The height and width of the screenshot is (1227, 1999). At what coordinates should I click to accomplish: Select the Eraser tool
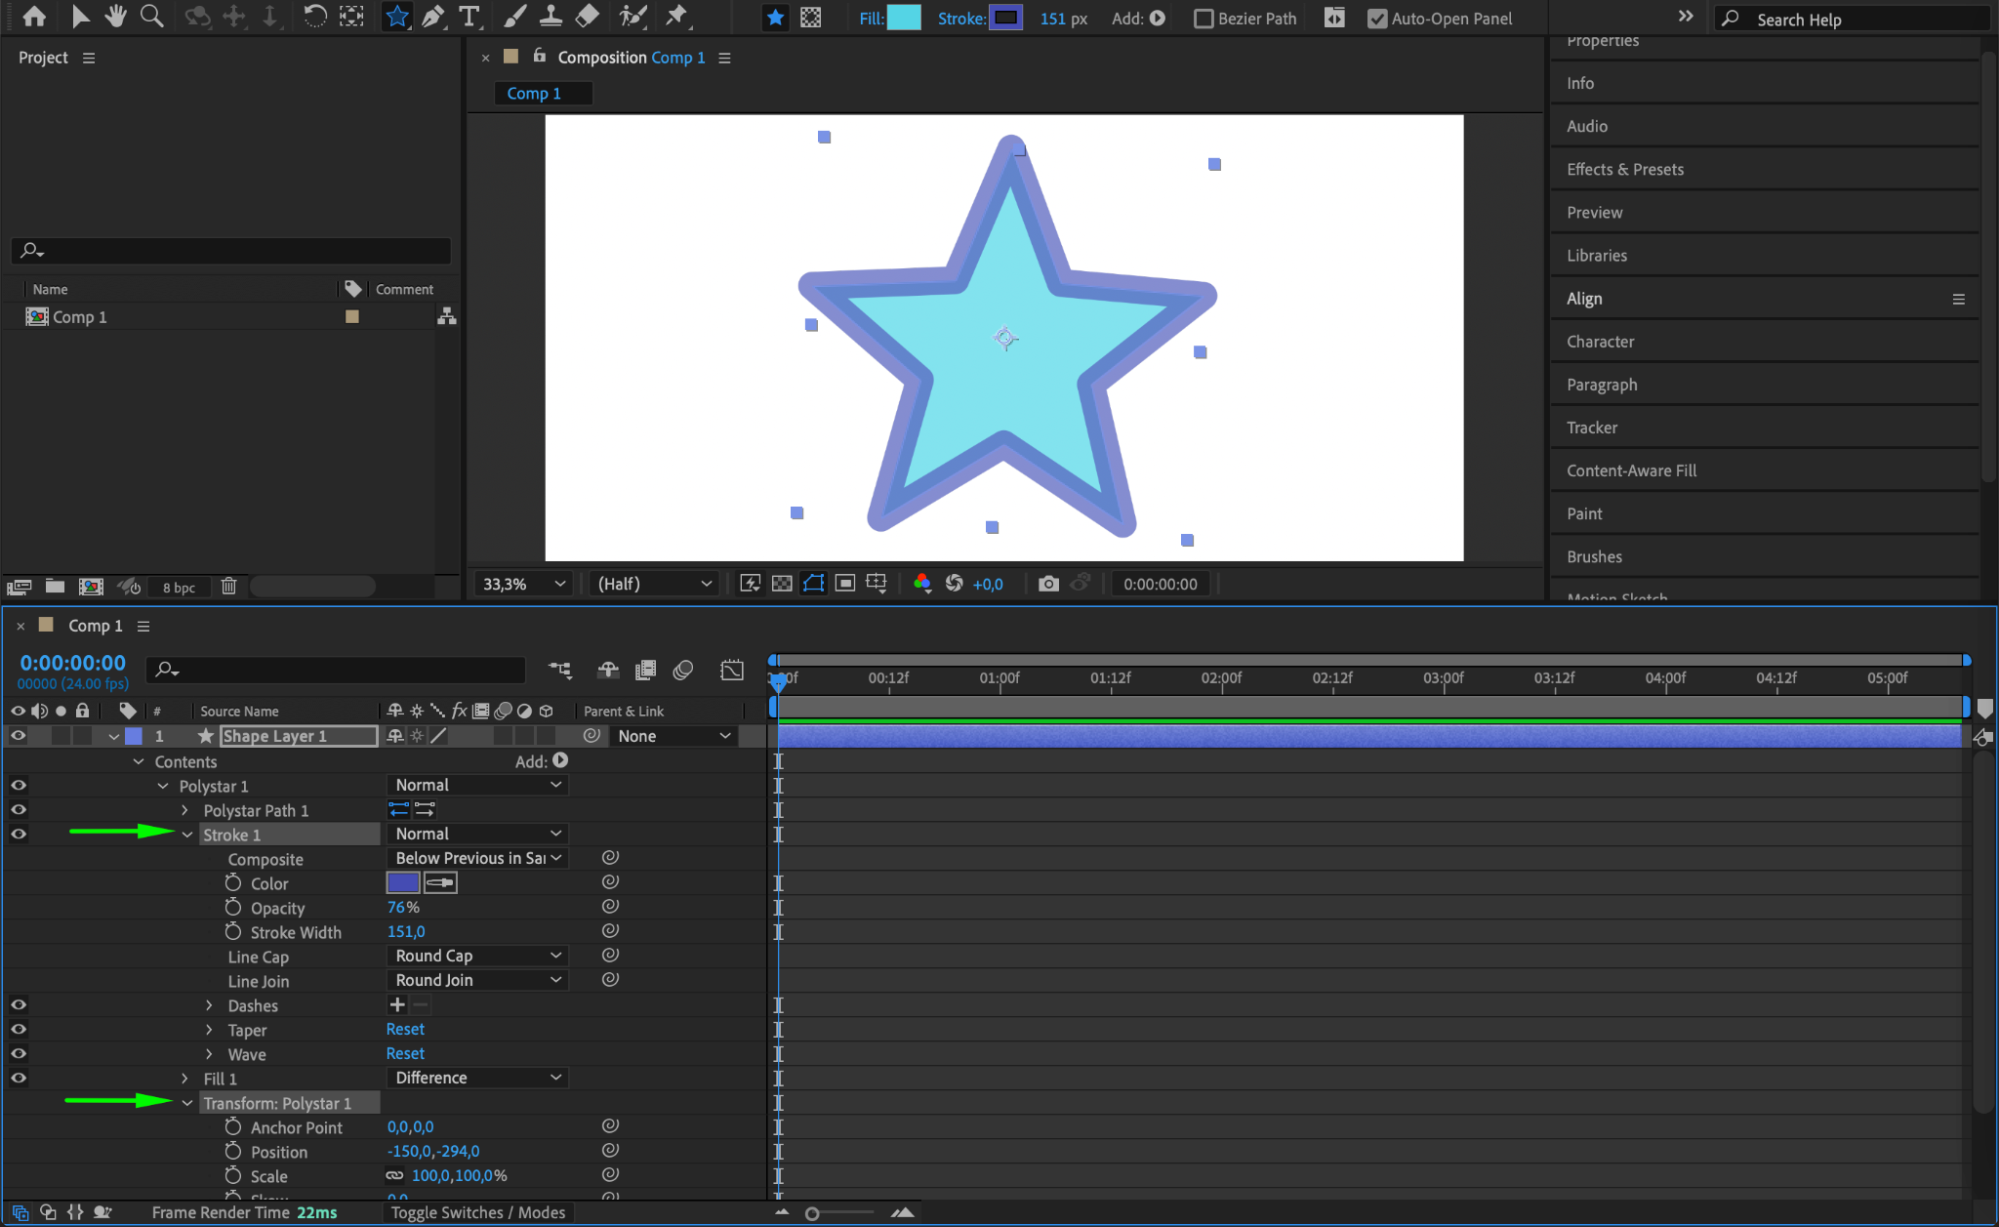[587, 16]
